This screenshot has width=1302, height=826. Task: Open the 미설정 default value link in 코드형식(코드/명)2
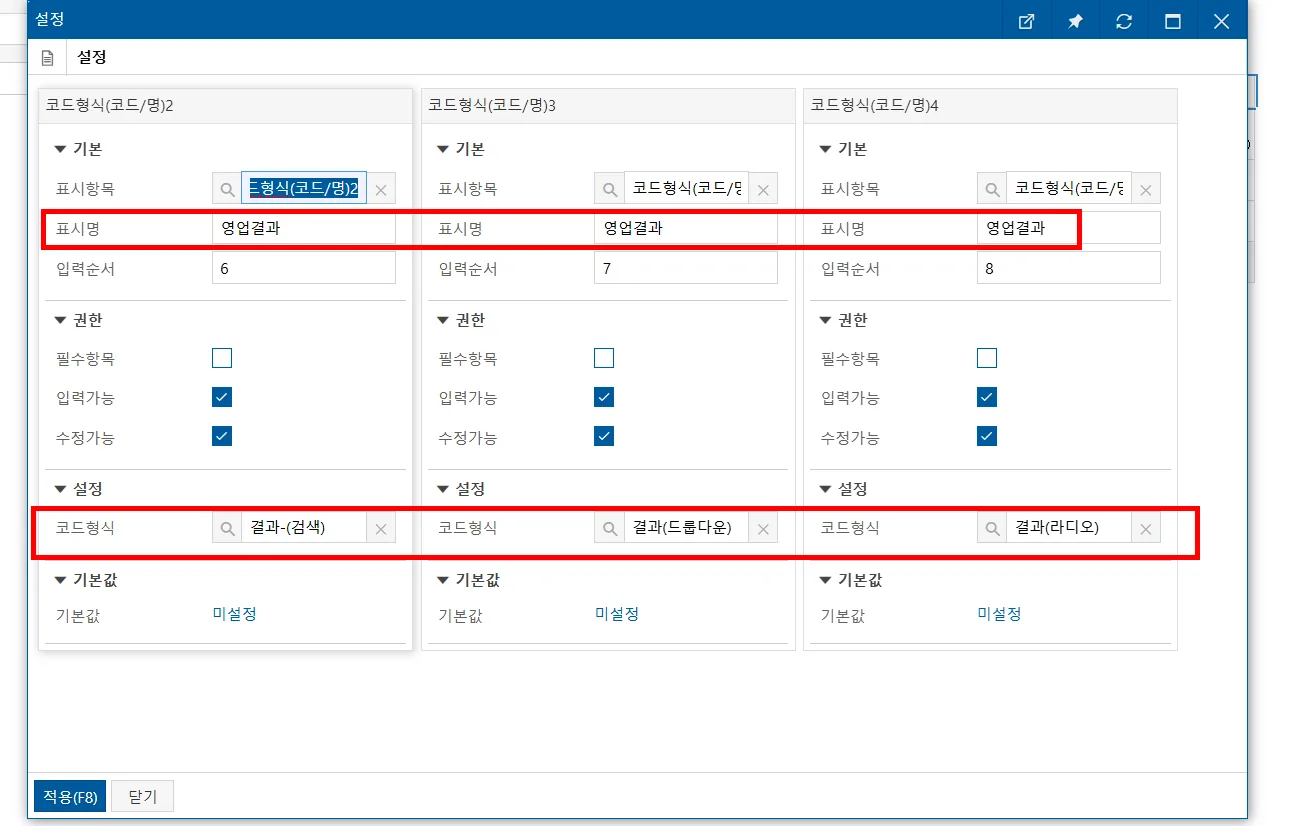click(235, 614)
